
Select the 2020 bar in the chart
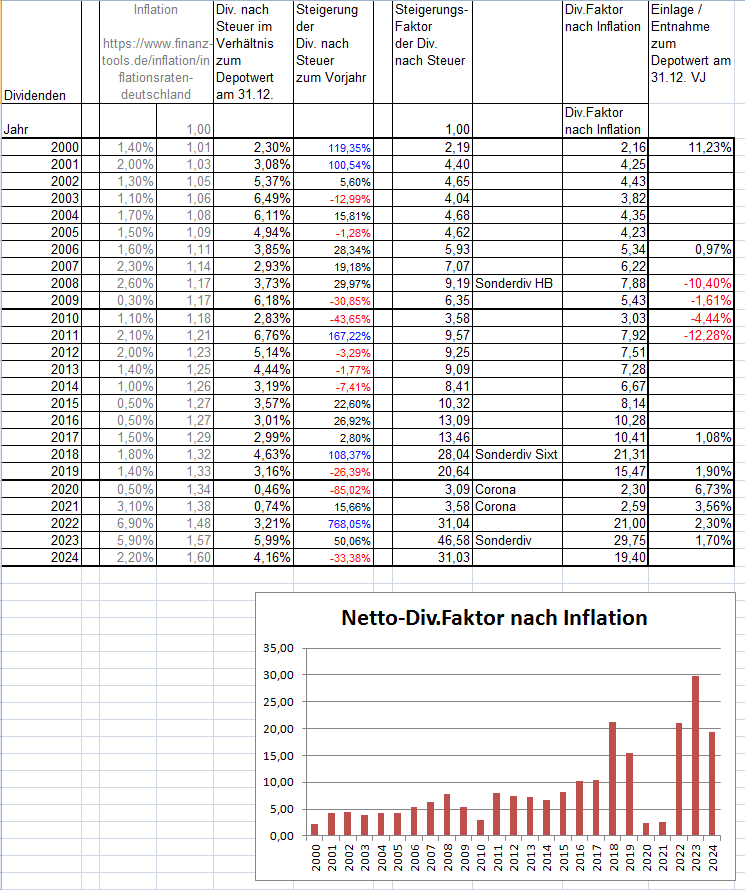pyautogui.click(x=646, y=829)
